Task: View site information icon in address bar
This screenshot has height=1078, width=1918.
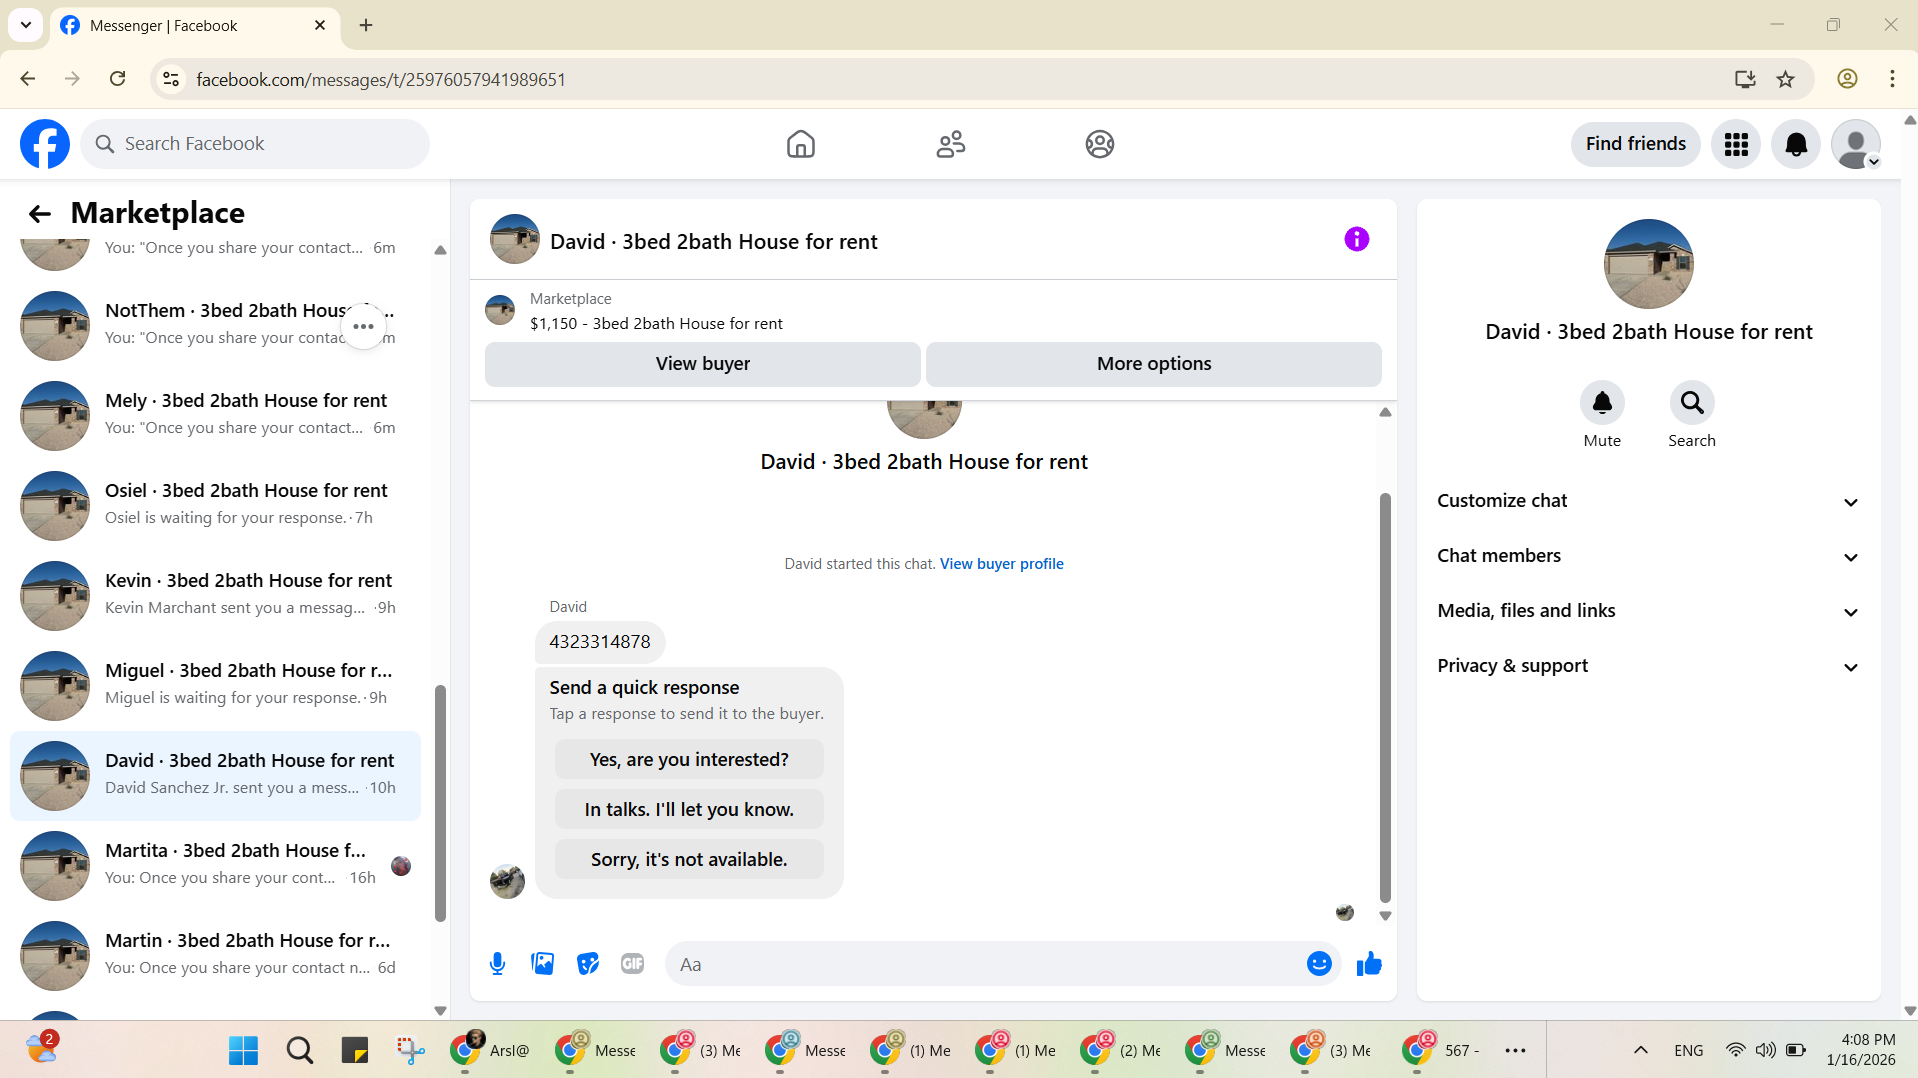Action: [x=171, y=79]
